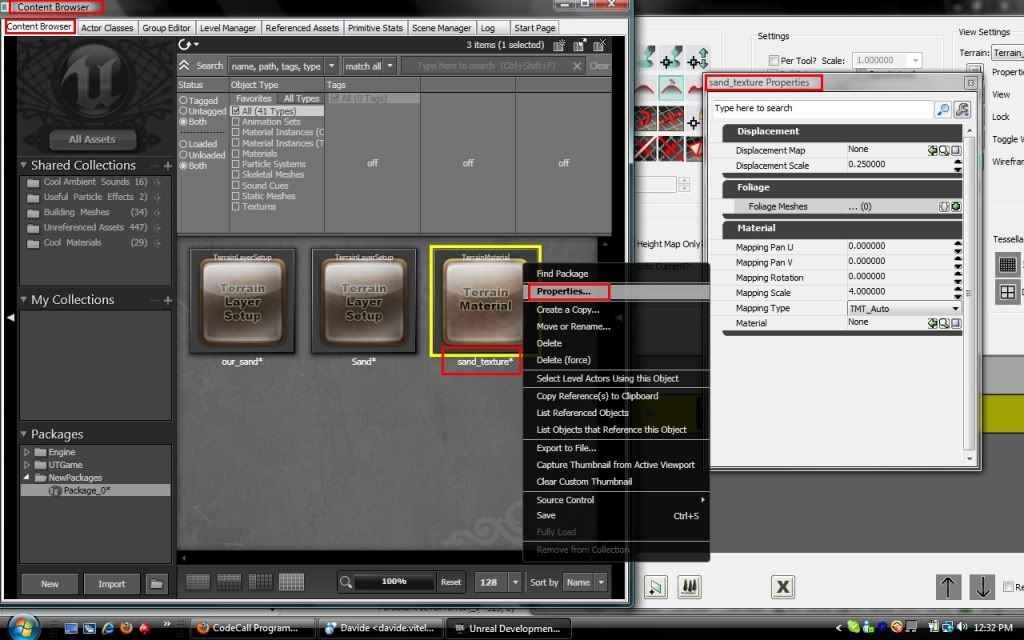The image size is (1024, 640).
Task: Use selected object for Material property
Action: [933, 323]
